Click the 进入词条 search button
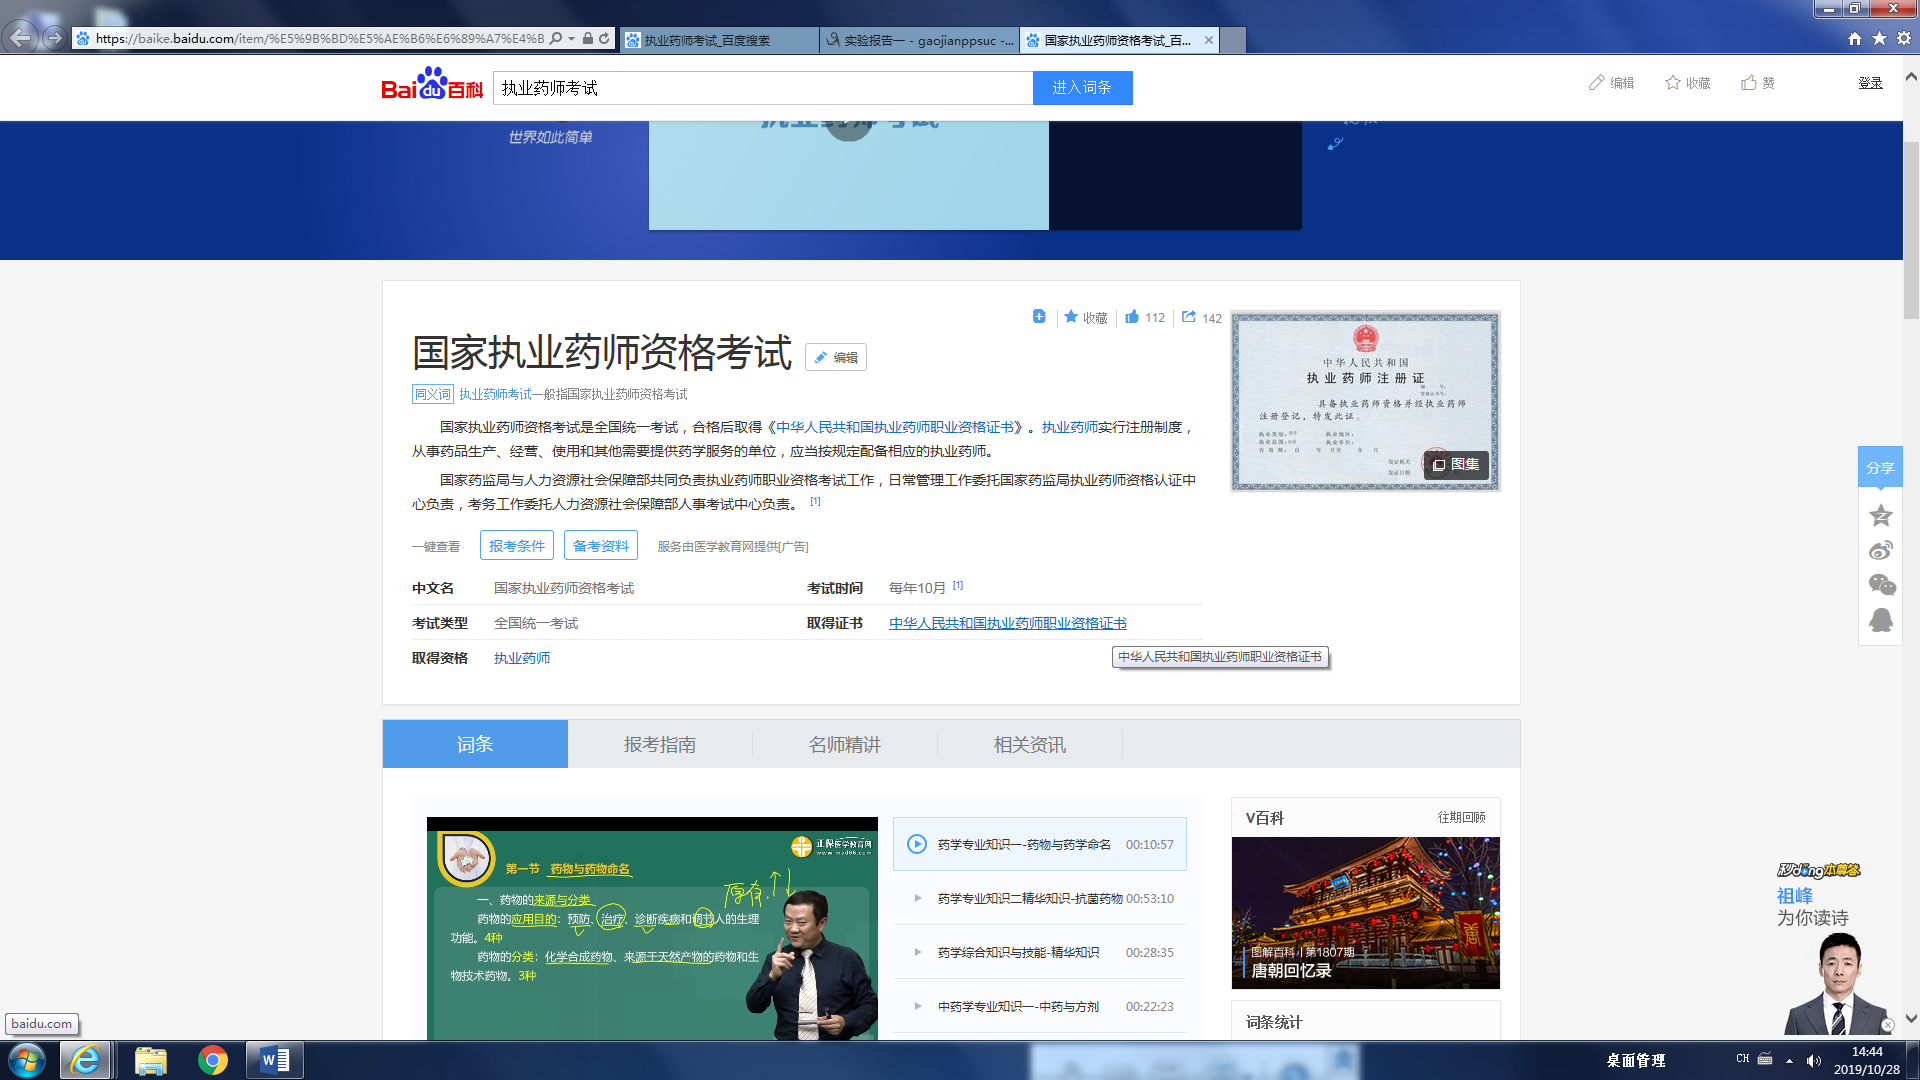Screen dimensions: 1920x1080 (x=1082, y=88)
